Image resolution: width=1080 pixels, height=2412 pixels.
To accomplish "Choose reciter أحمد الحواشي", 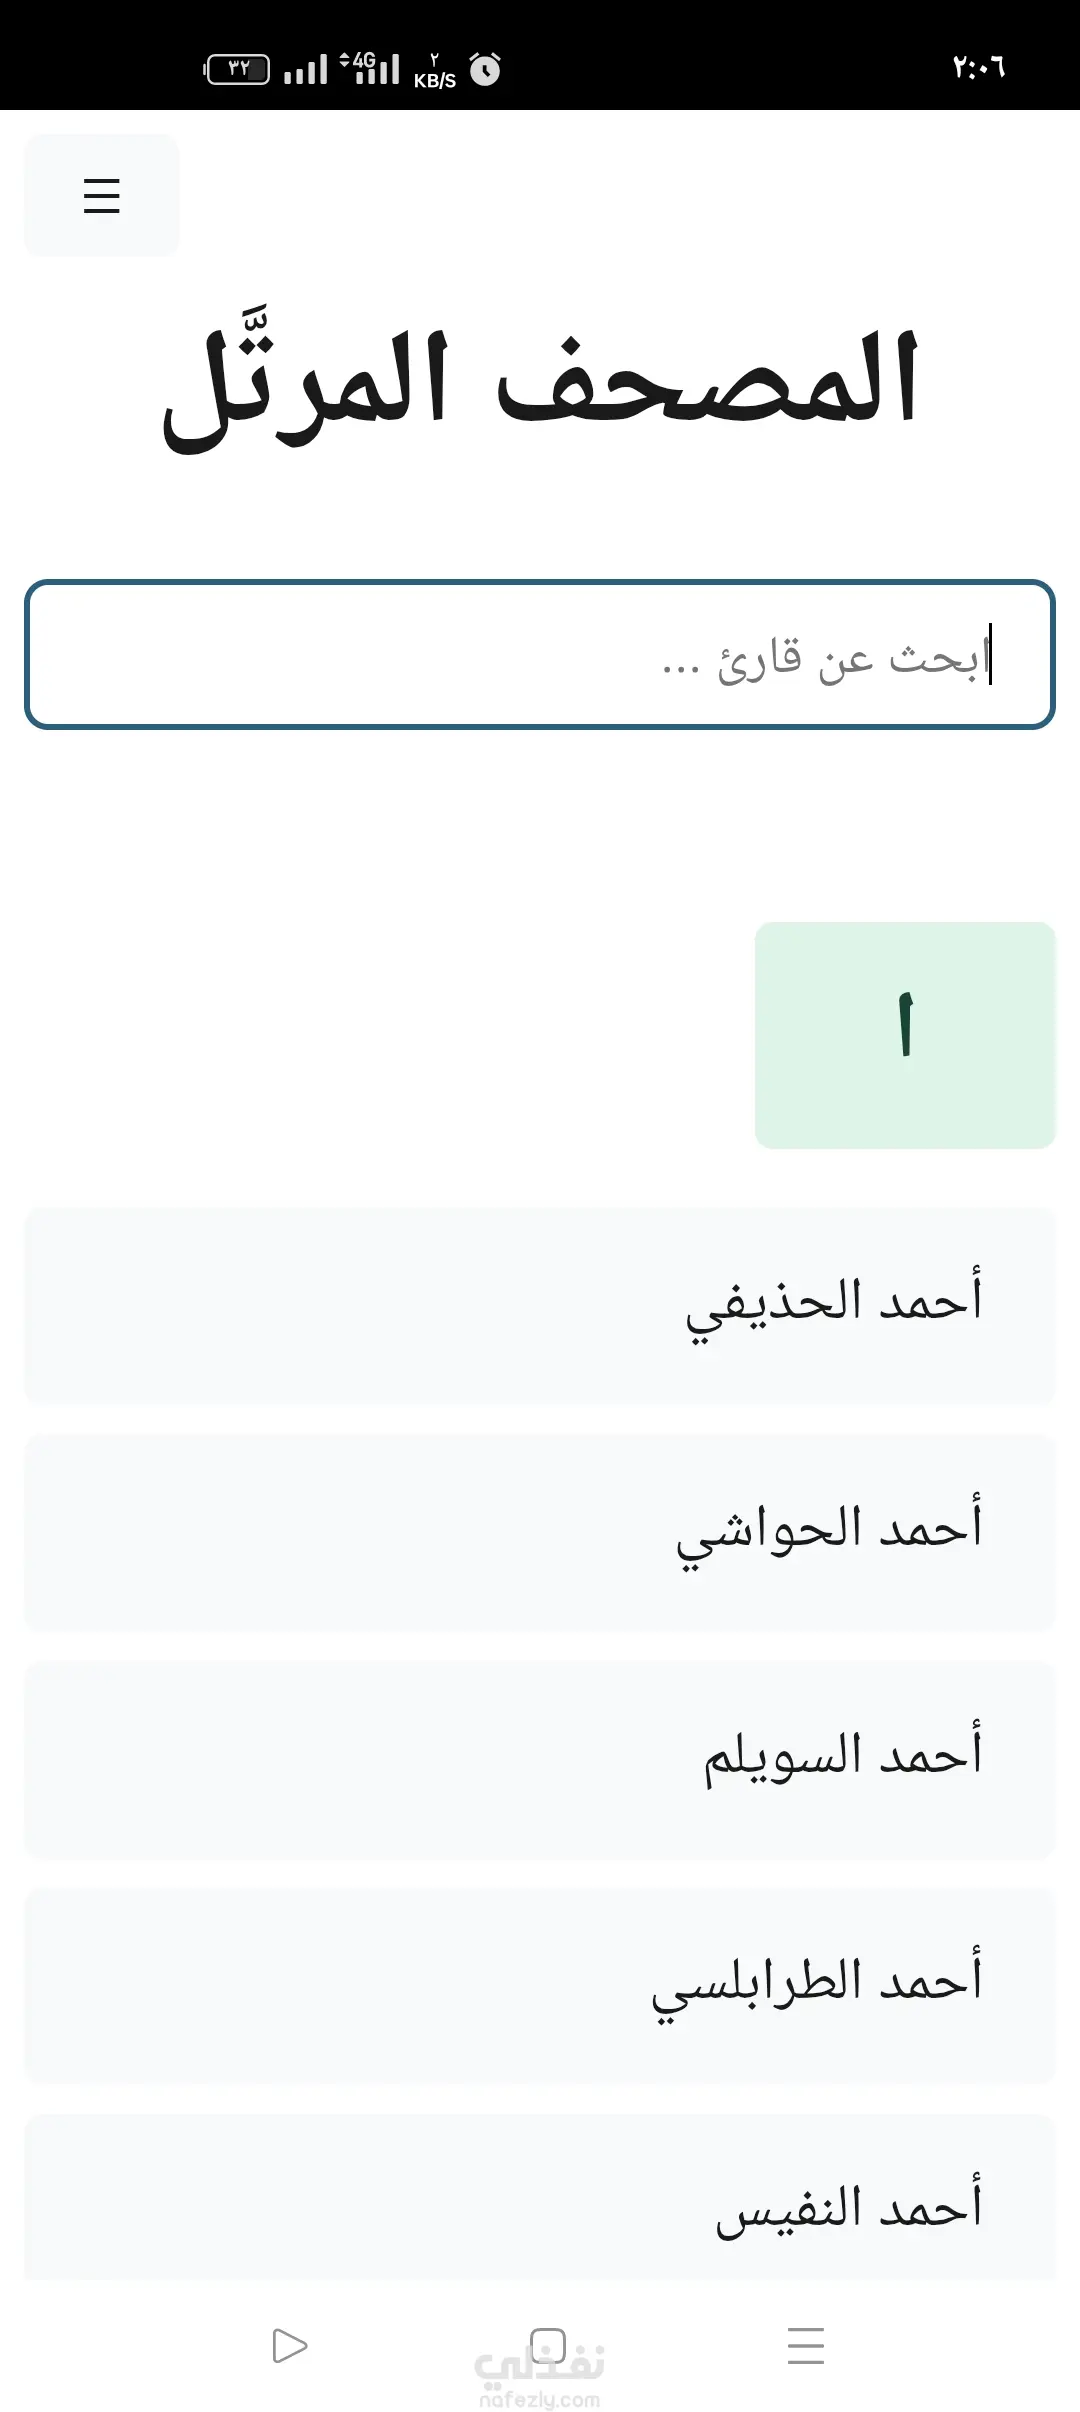I will tap(540, 1532).
